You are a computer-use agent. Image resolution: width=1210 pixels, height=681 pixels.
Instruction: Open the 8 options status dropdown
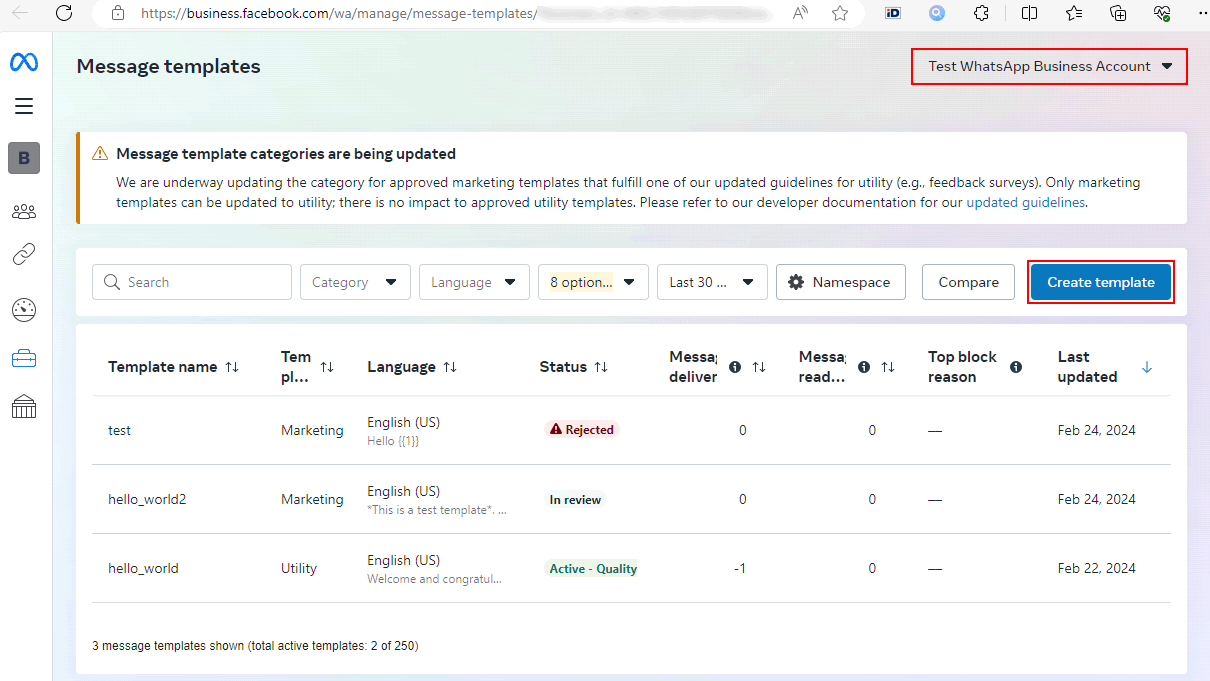pyautogui.click(x=593, y=282)
